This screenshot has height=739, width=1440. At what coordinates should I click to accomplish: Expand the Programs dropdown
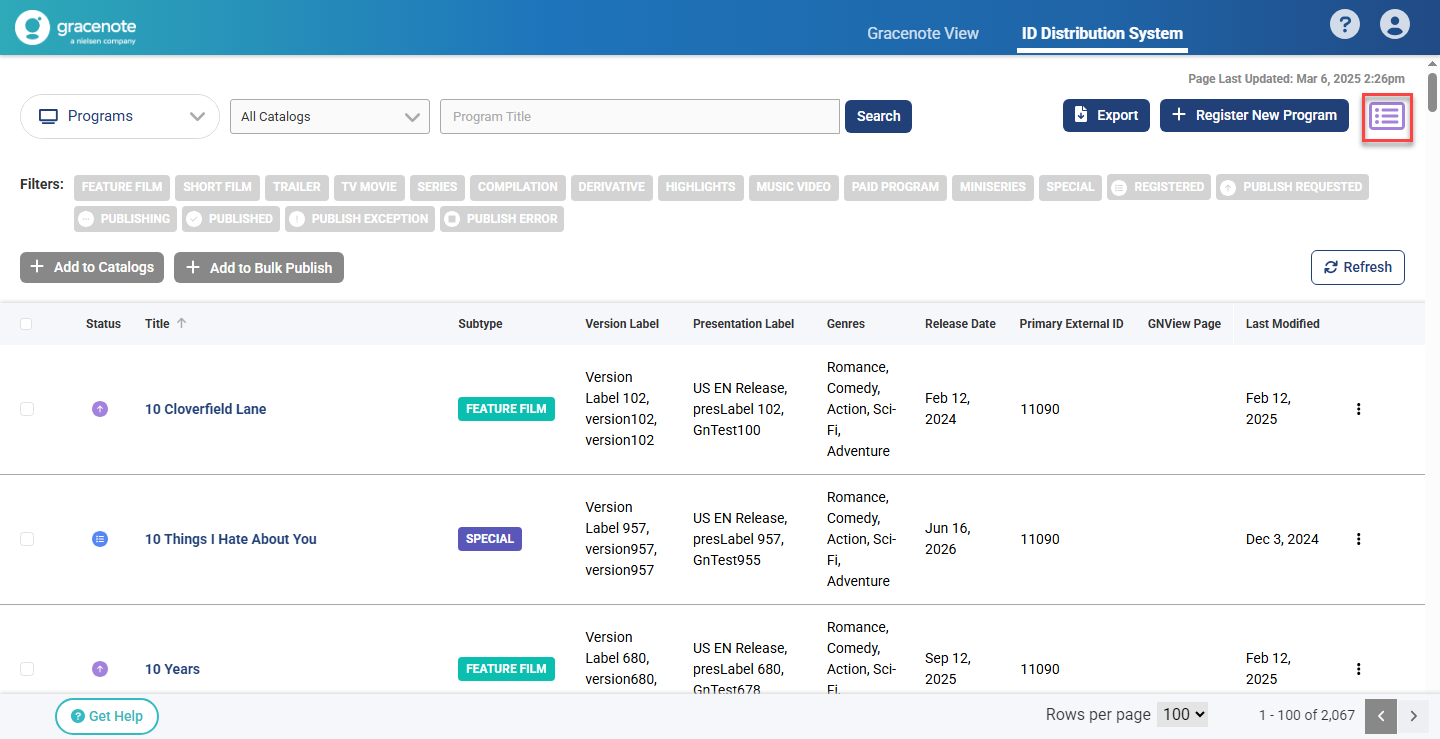pos(120,117)
